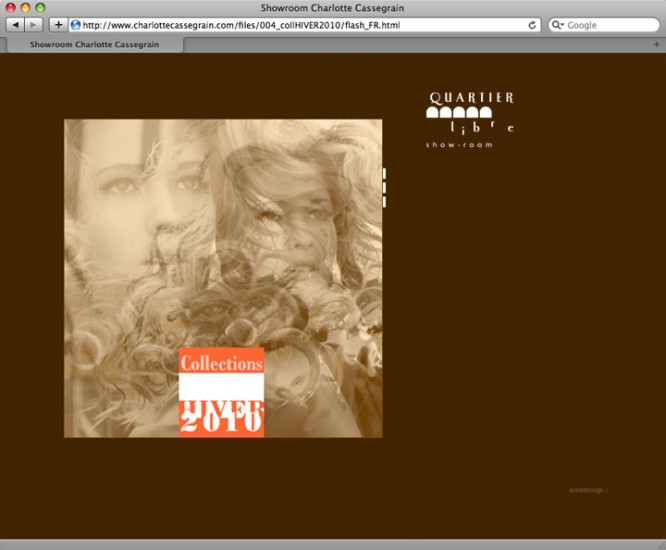This screenshot has height=550, width=666.
Task: Go back with the browser Back arrow
Action: 16,25
